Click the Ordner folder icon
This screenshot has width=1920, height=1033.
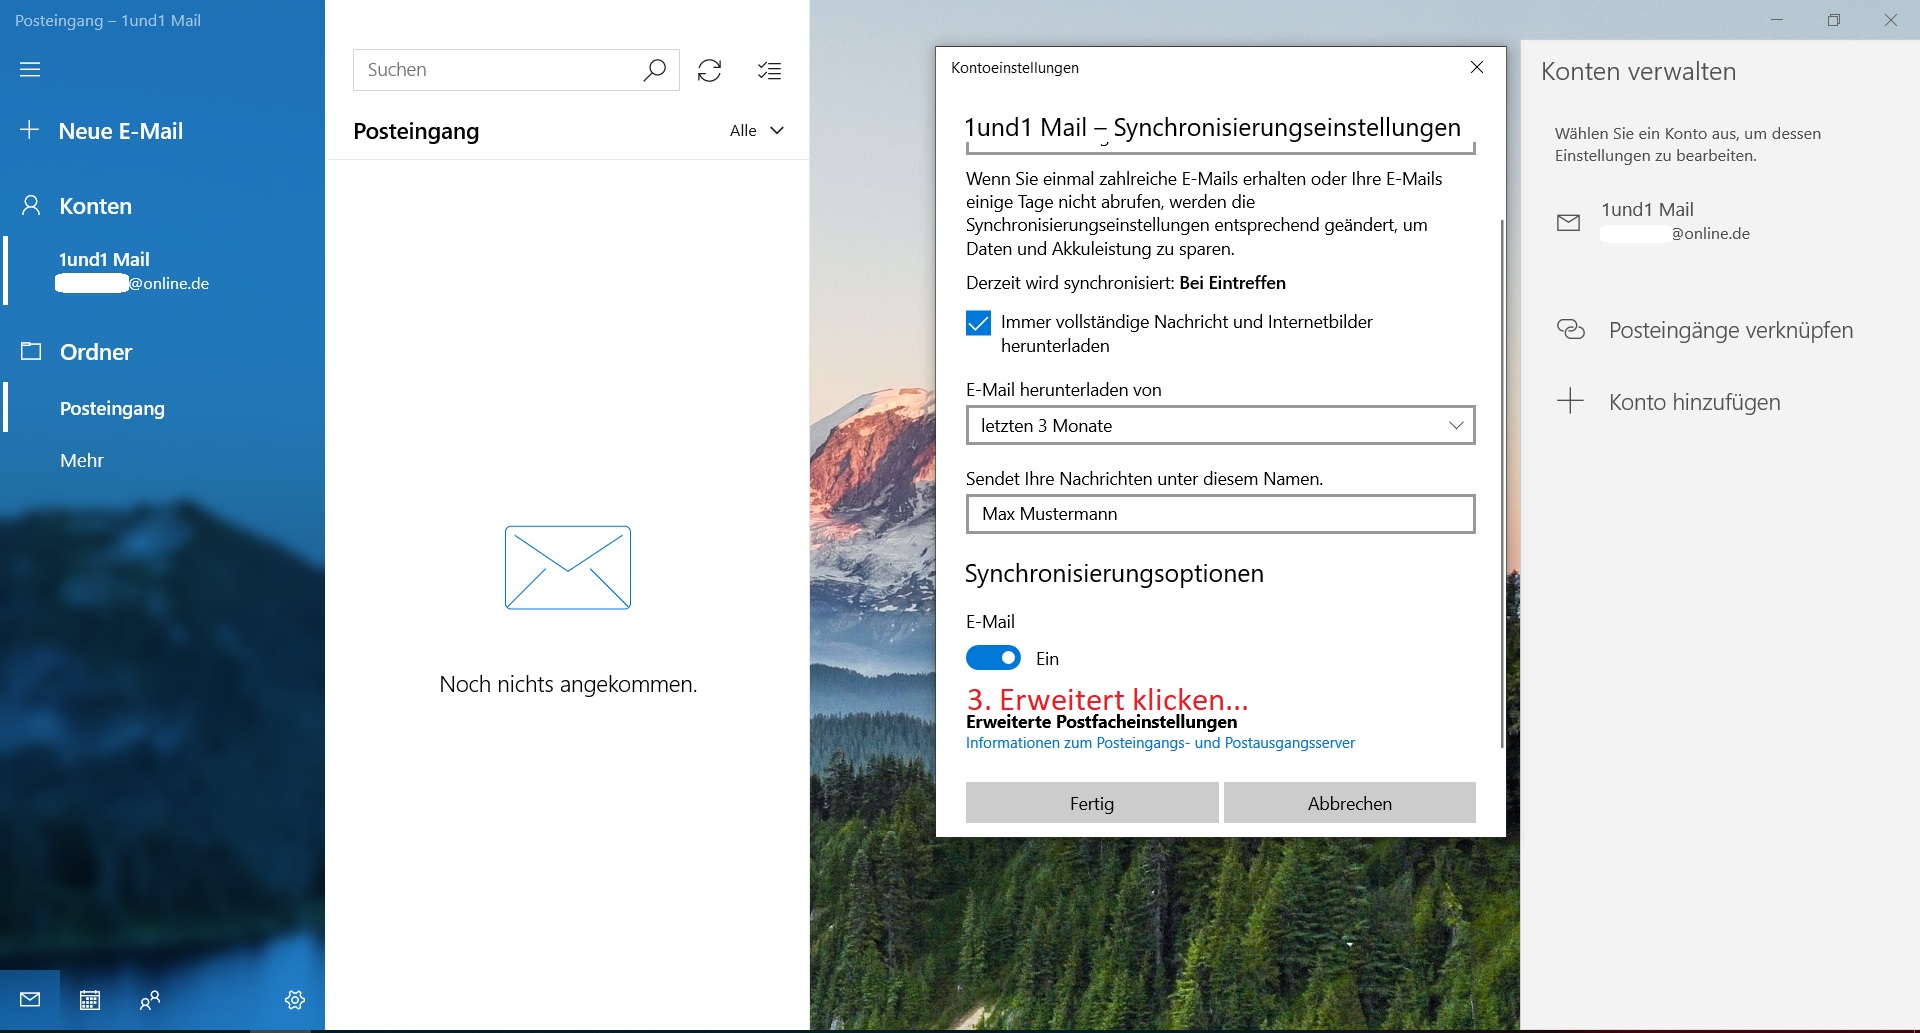point(31,351)
